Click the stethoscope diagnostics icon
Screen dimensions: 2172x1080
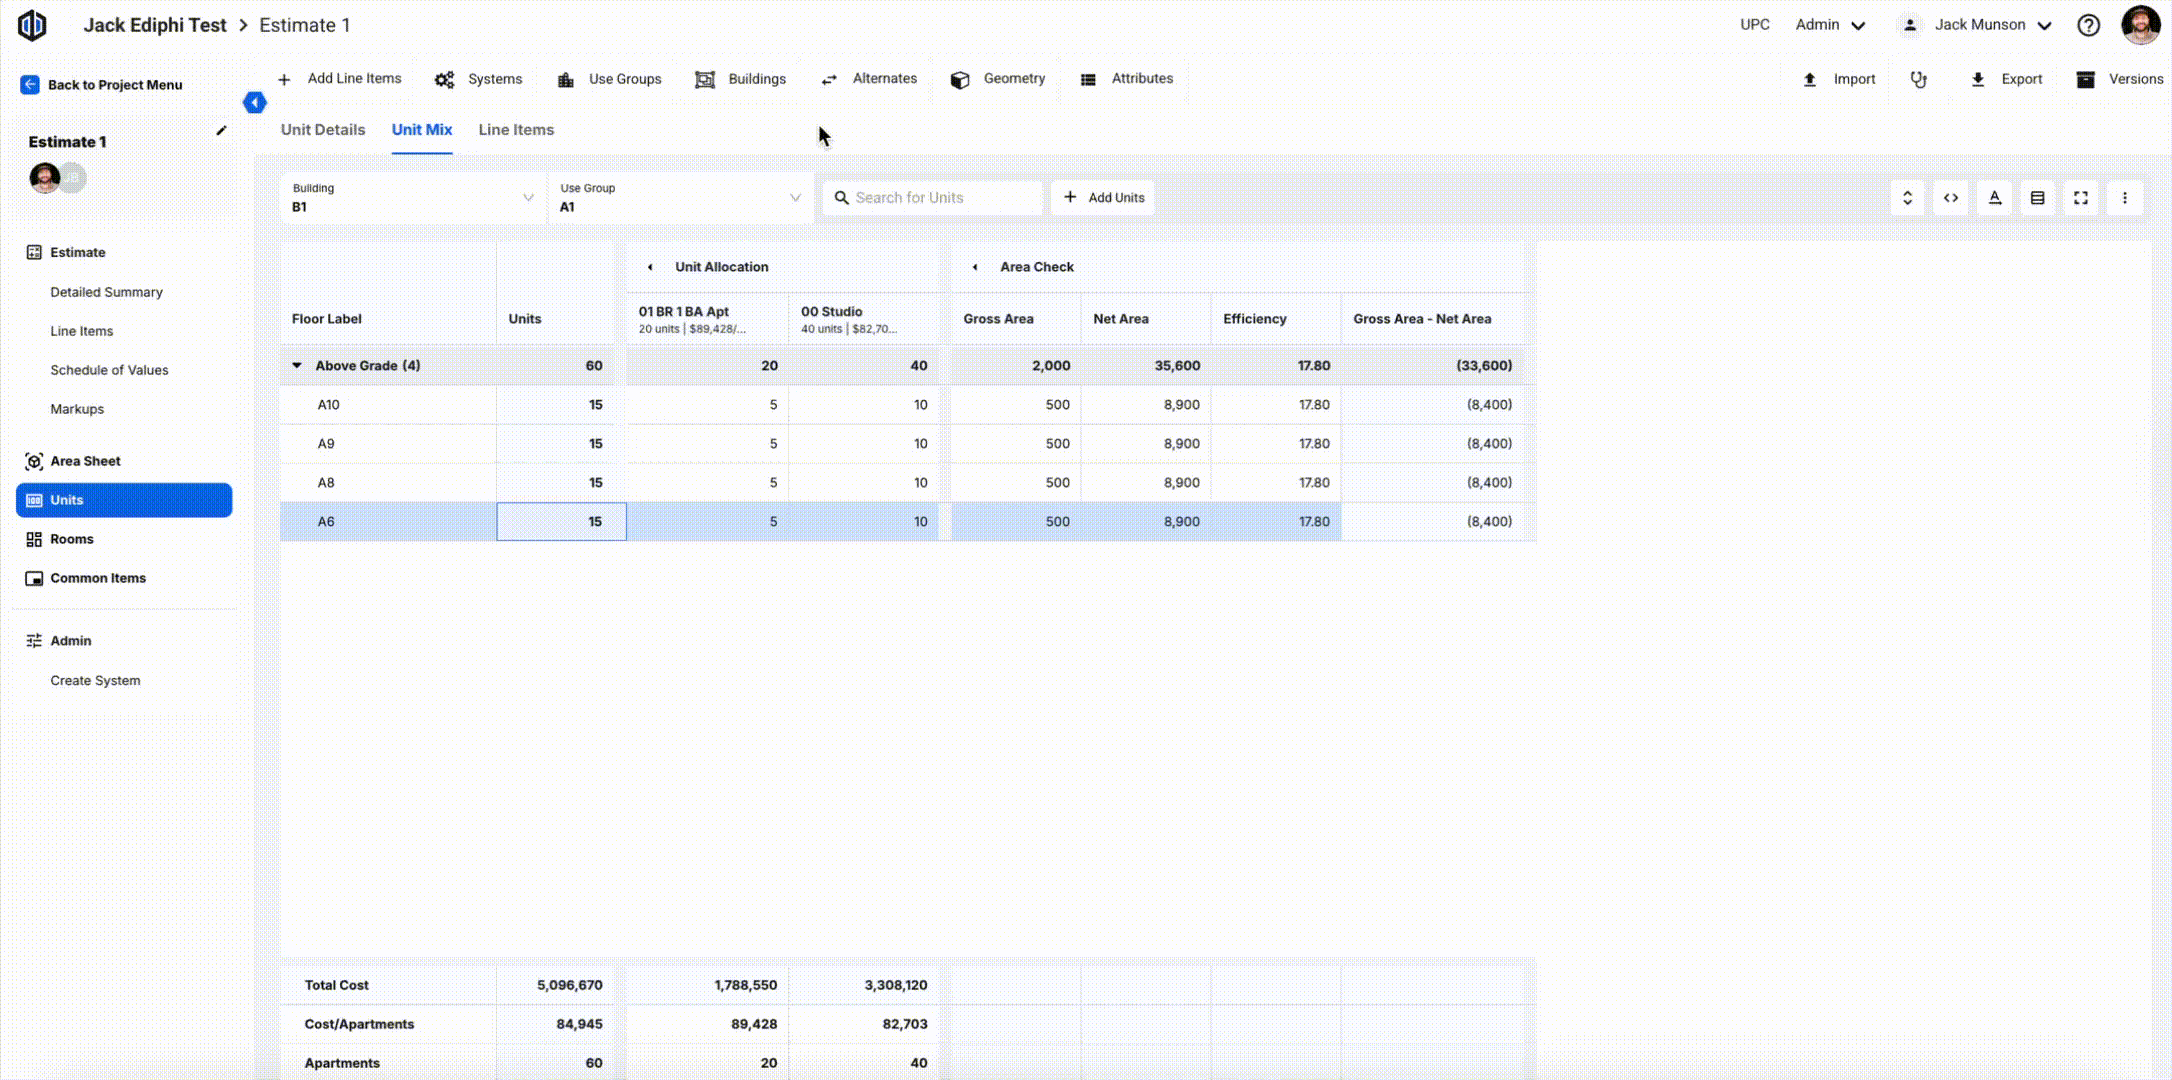(1918, 79)
